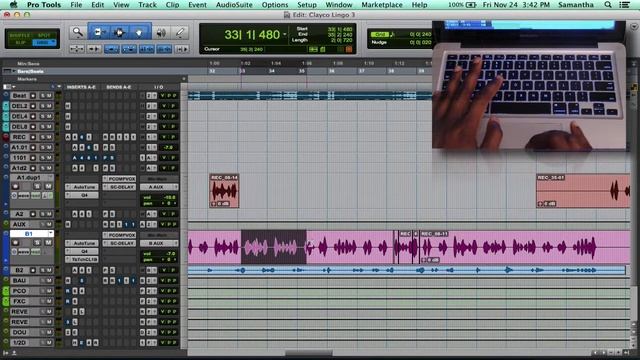This screenshot has height=360, width=640.
Task: Select the REC_08-14 clip on A1.dup1
Action: click(224, 191)
